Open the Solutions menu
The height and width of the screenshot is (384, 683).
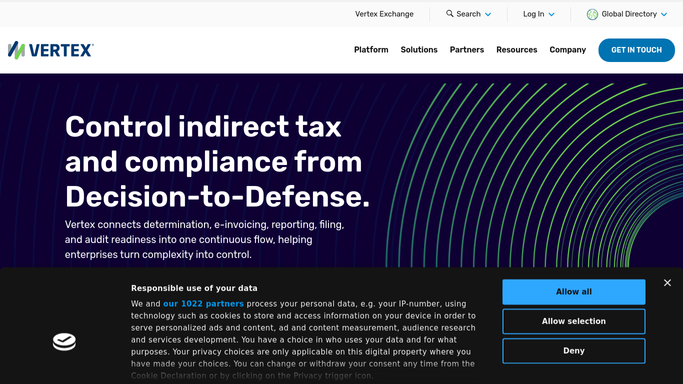(419, 50)
